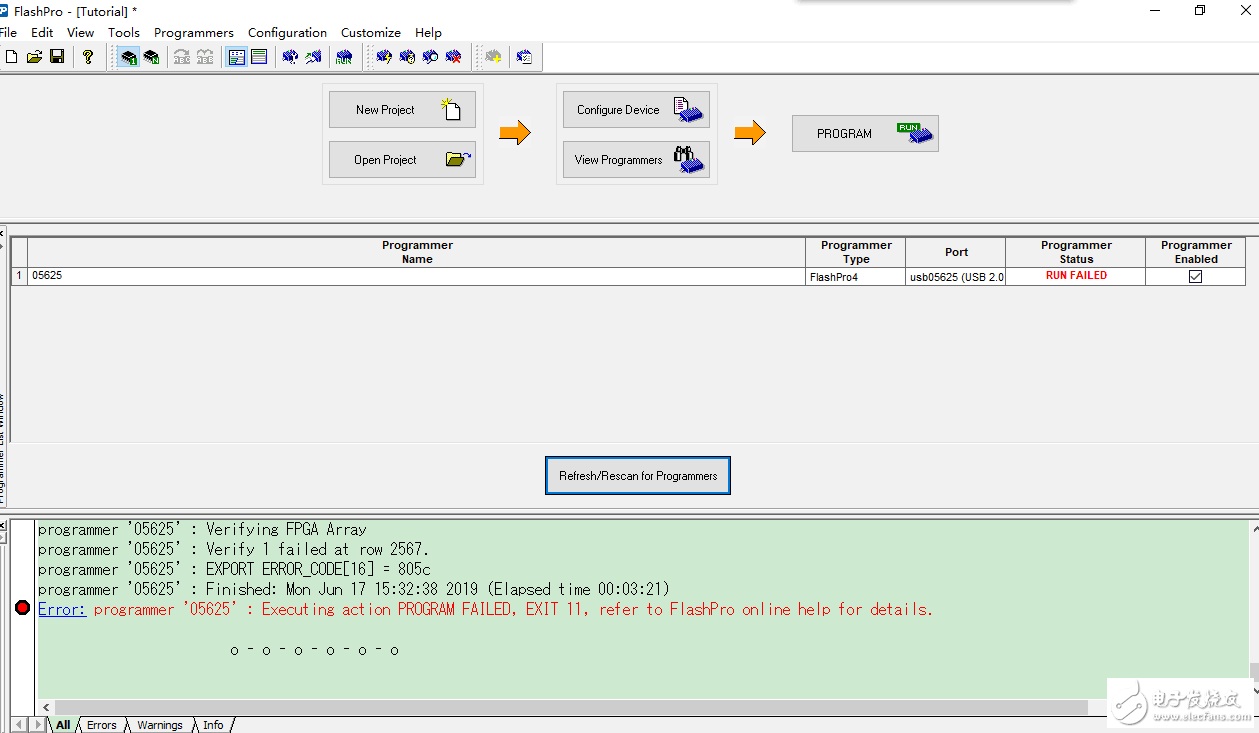Switch to the Info log tab

tap(213, 725)
